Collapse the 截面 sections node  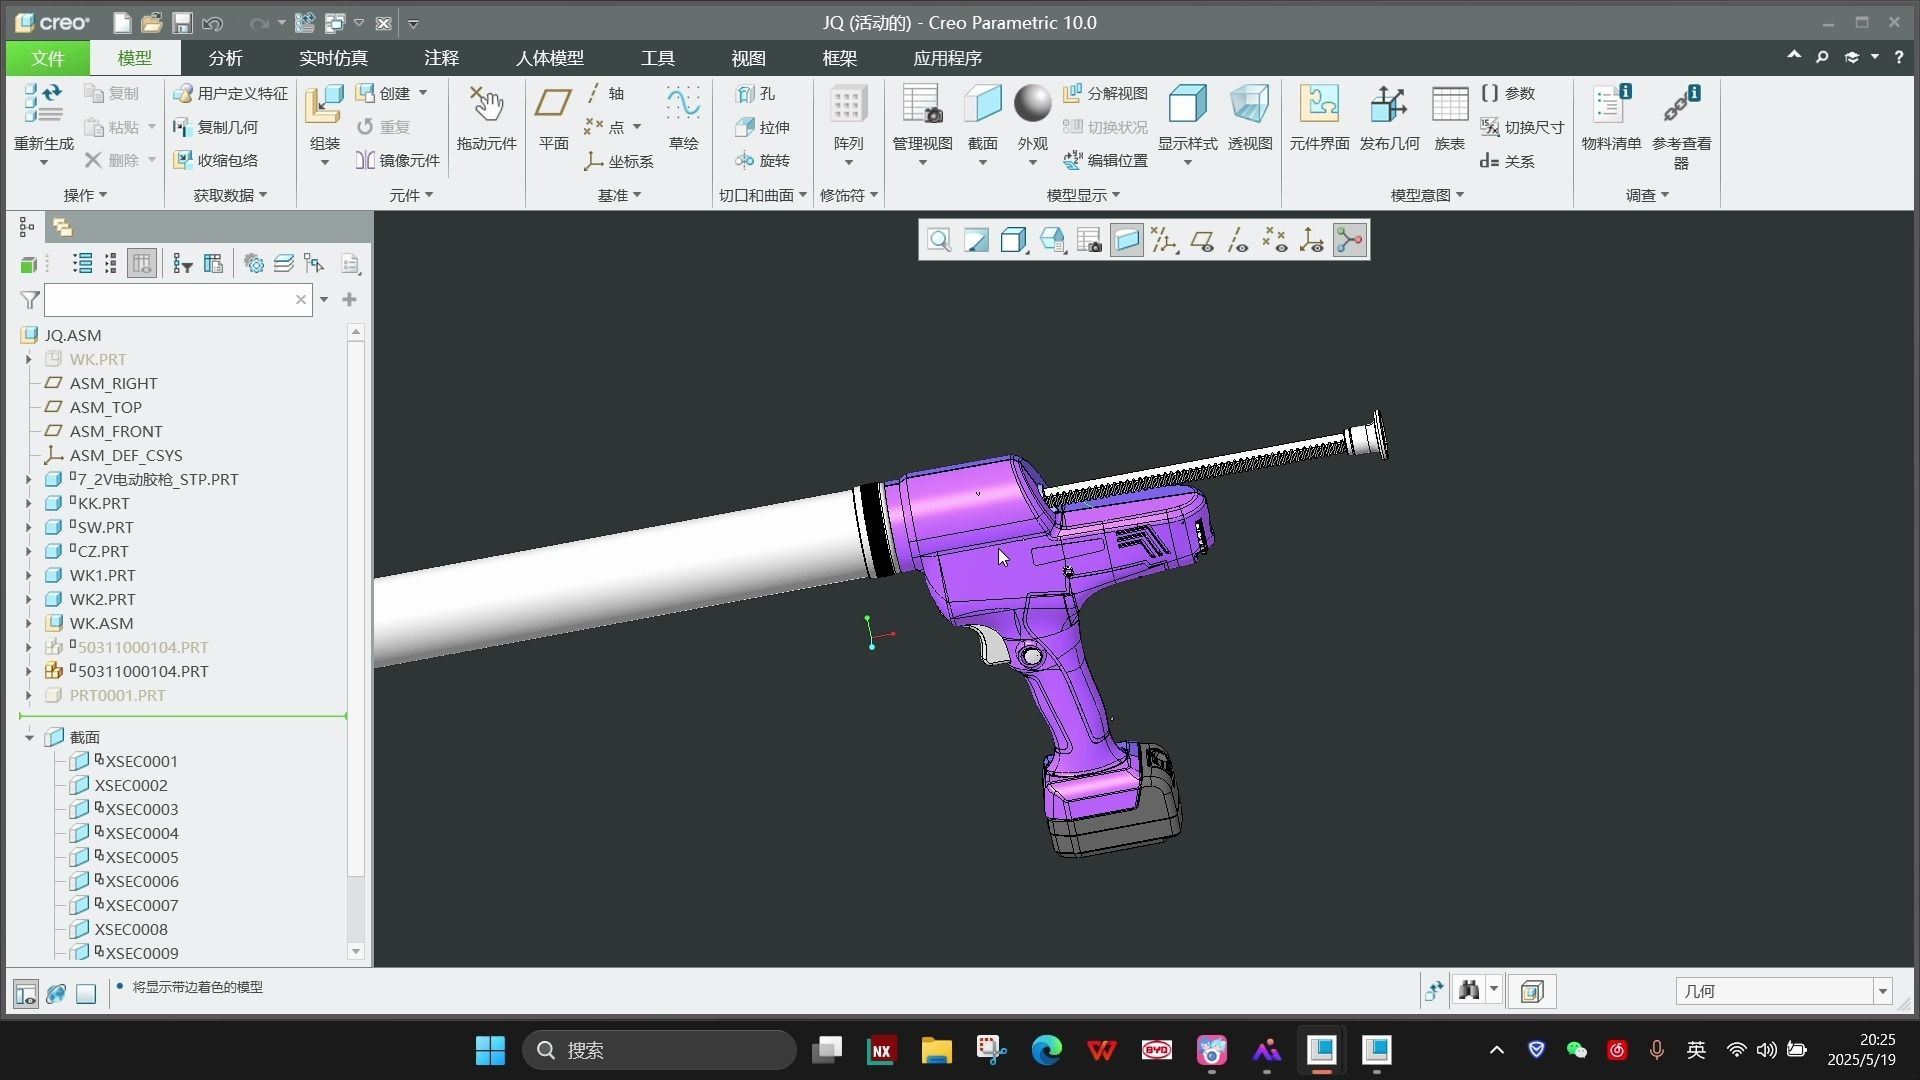point(29,737)
